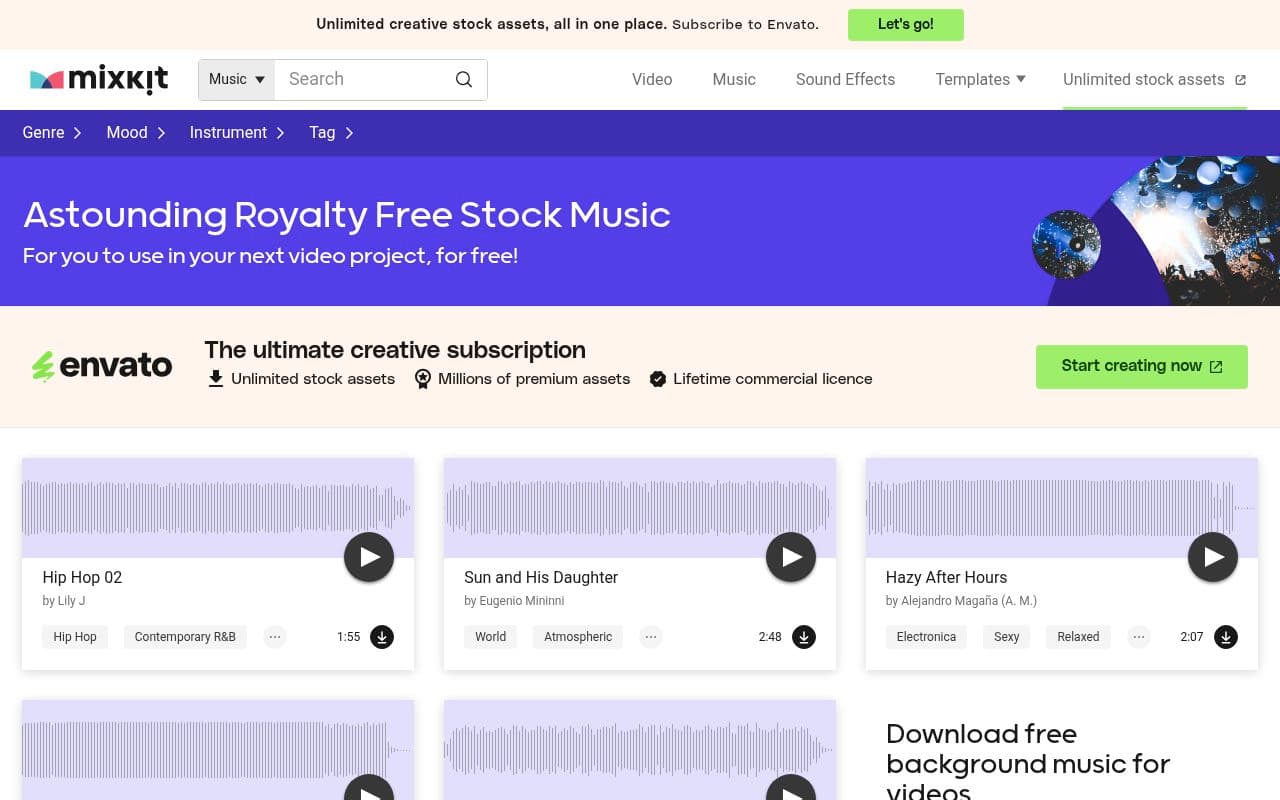
Task: Expand the Genre filter
Action: pos(52,133)
